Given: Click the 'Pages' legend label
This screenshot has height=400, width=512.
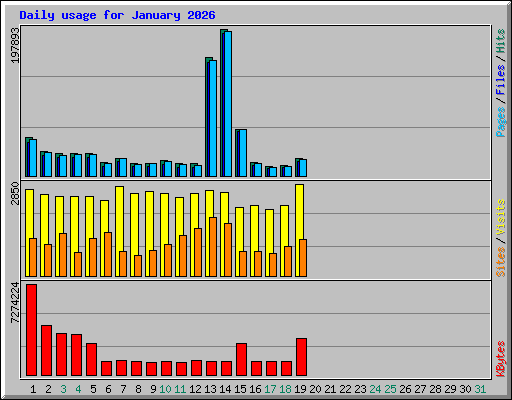Looking at the screenshot, I should [501, 122].
